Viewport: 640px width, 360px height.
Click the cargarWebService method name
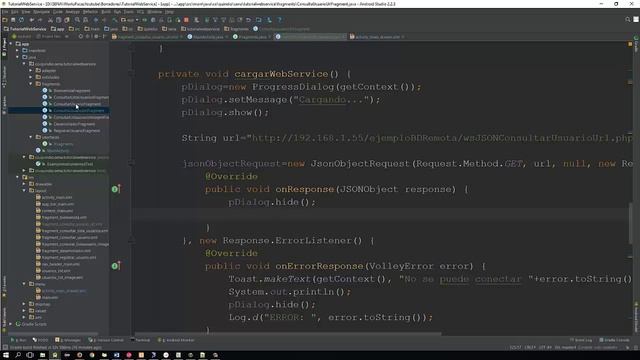click(281, 74)
